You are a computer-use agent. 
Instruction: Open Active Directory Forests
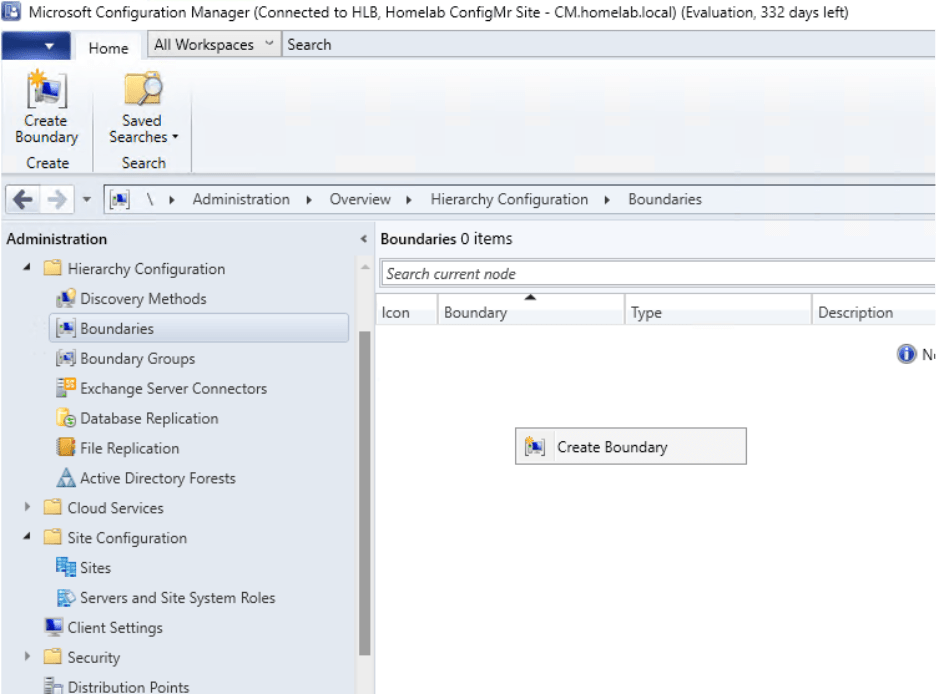pyautogui.click(x=158, y=478)
